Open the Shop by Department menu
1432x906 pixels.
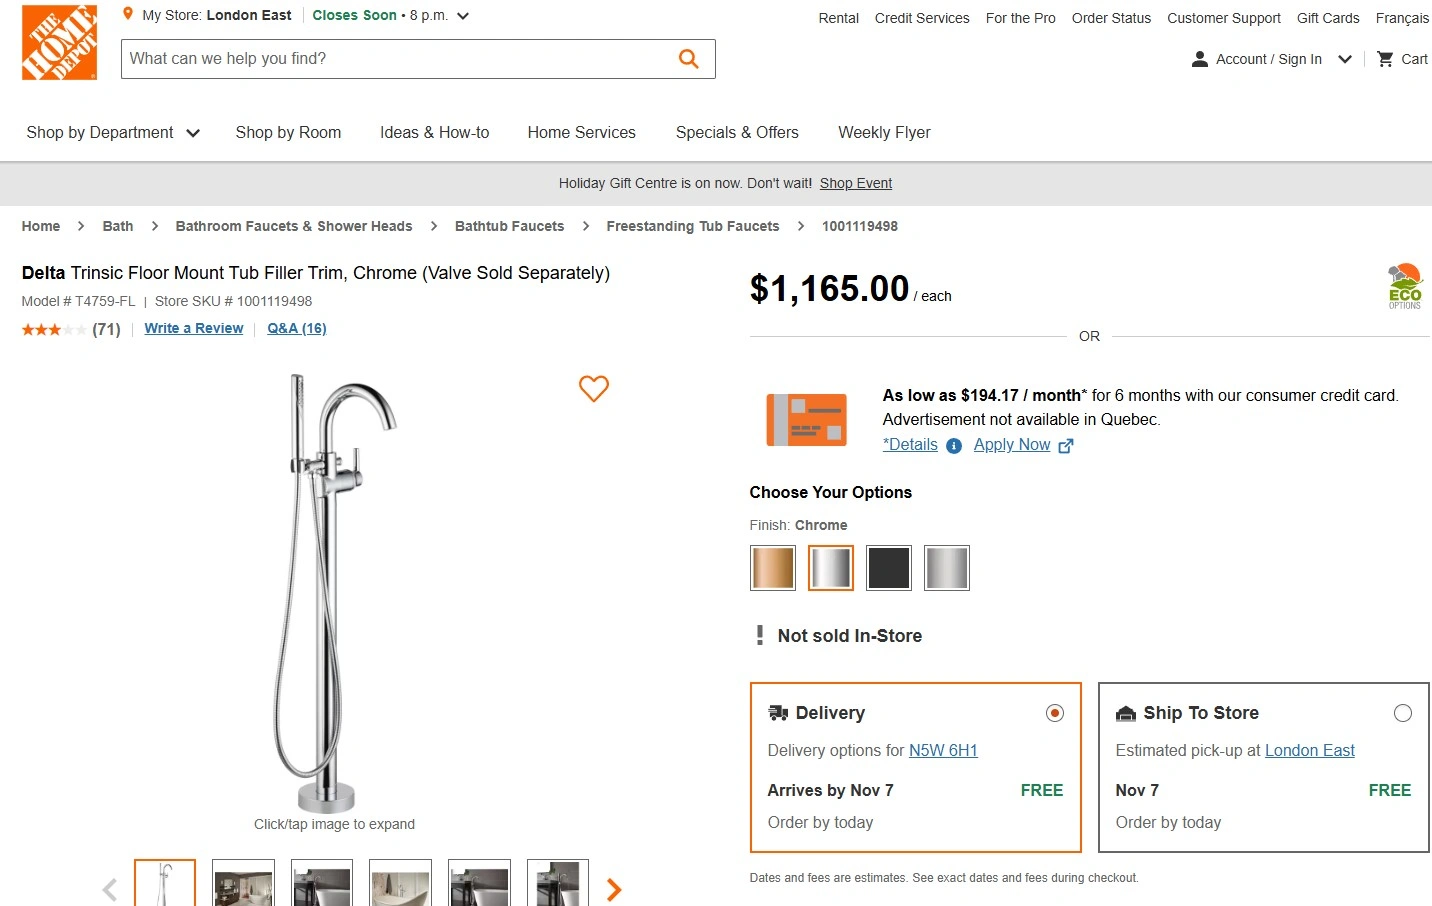tap(113, 133)
